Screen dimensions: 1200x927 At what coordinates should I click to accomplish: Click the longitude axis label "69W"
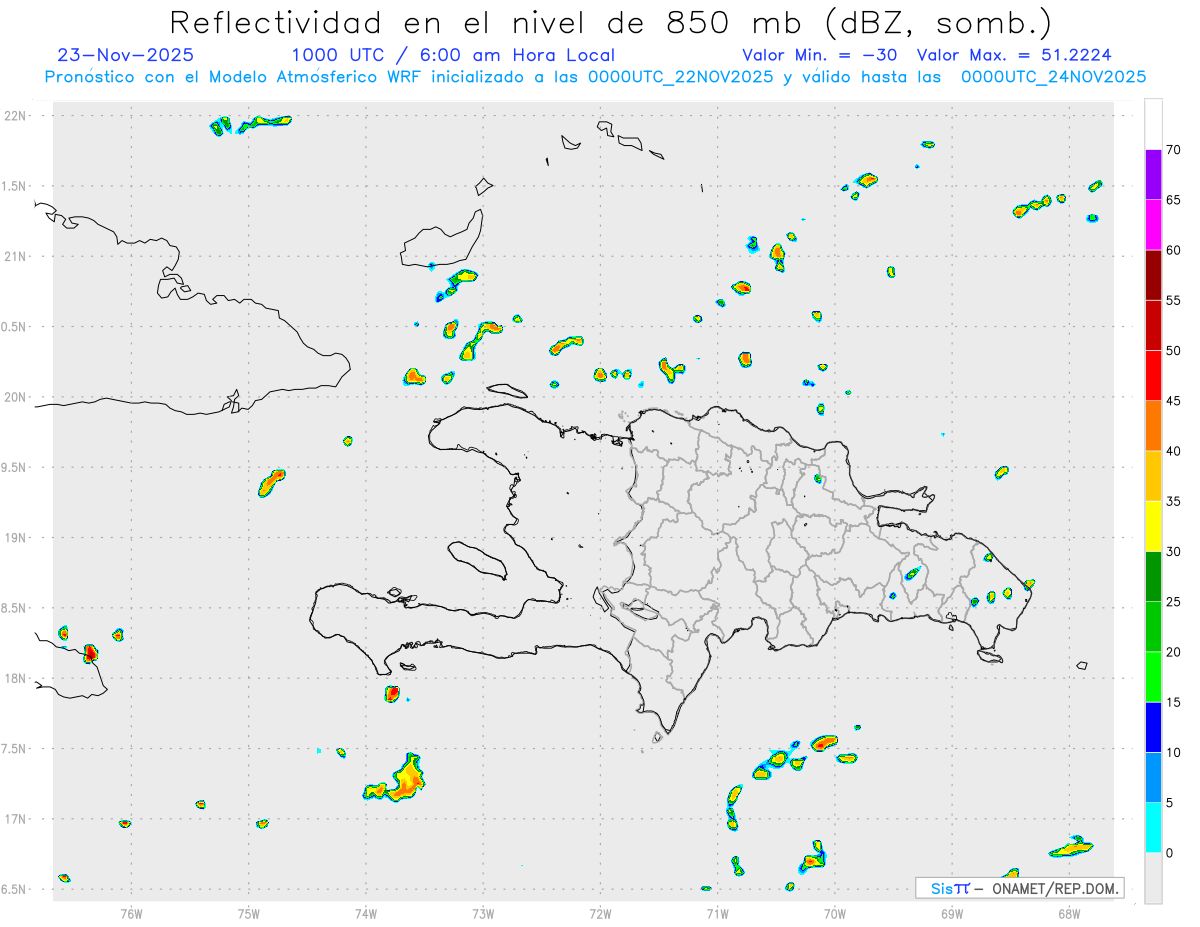(x=952, y=912)
